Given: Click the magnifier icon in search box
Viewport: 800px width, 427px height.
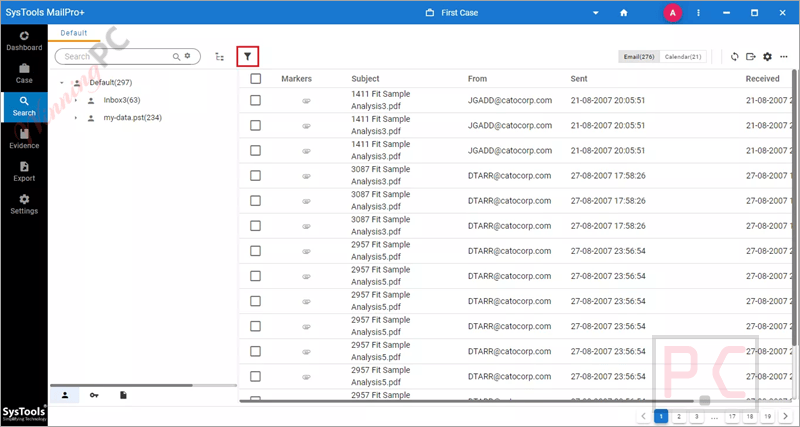Looking at the screenshot, I should point(177,57).
